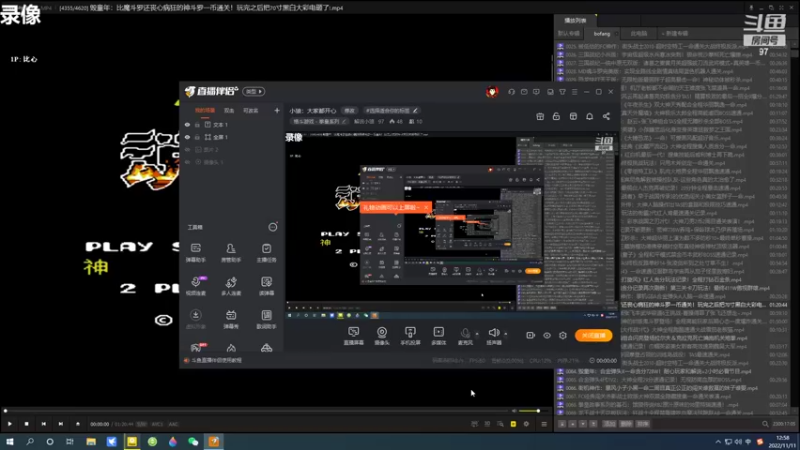The height and width of the screenshot is (450, 800).
Task: Expand microphone options arrow
Action: click(x=477, y=334)
